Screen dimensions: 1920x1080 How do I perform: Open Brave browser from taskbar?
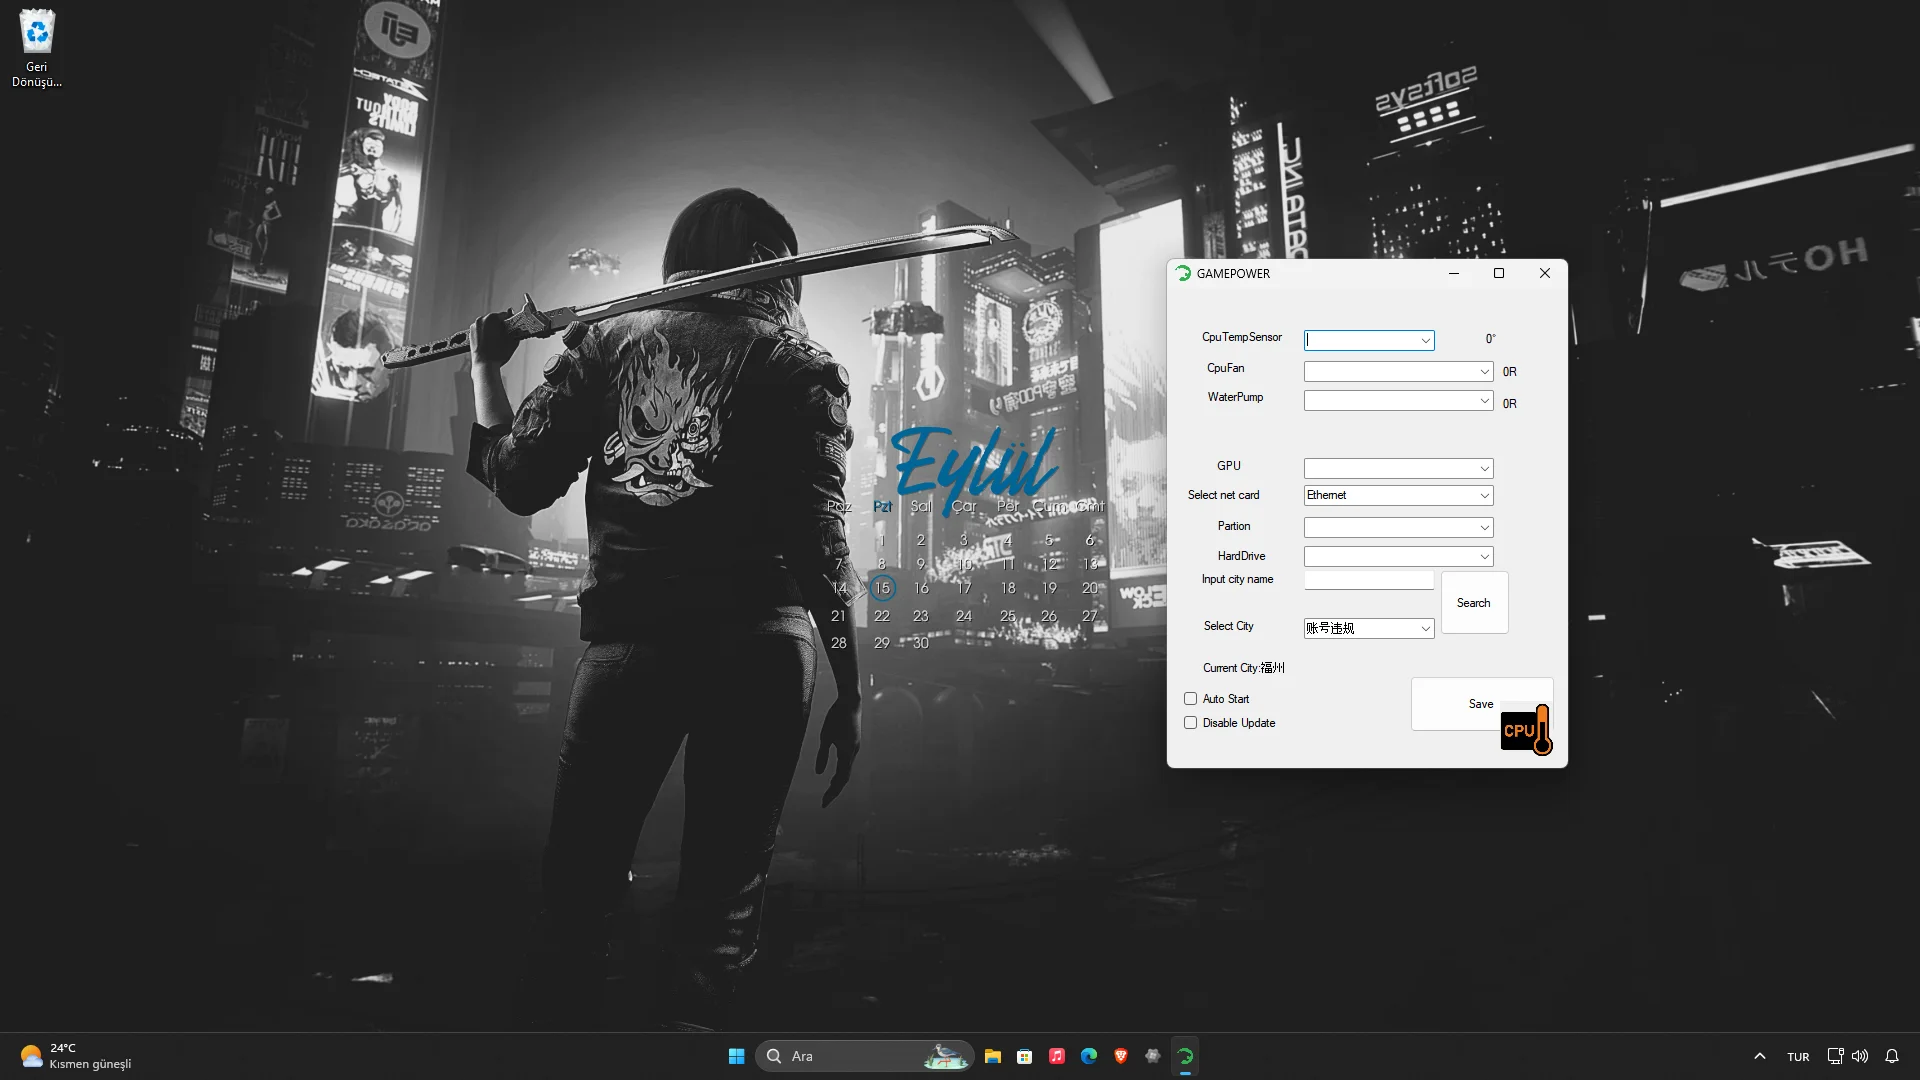[x=1121, y=1056]
